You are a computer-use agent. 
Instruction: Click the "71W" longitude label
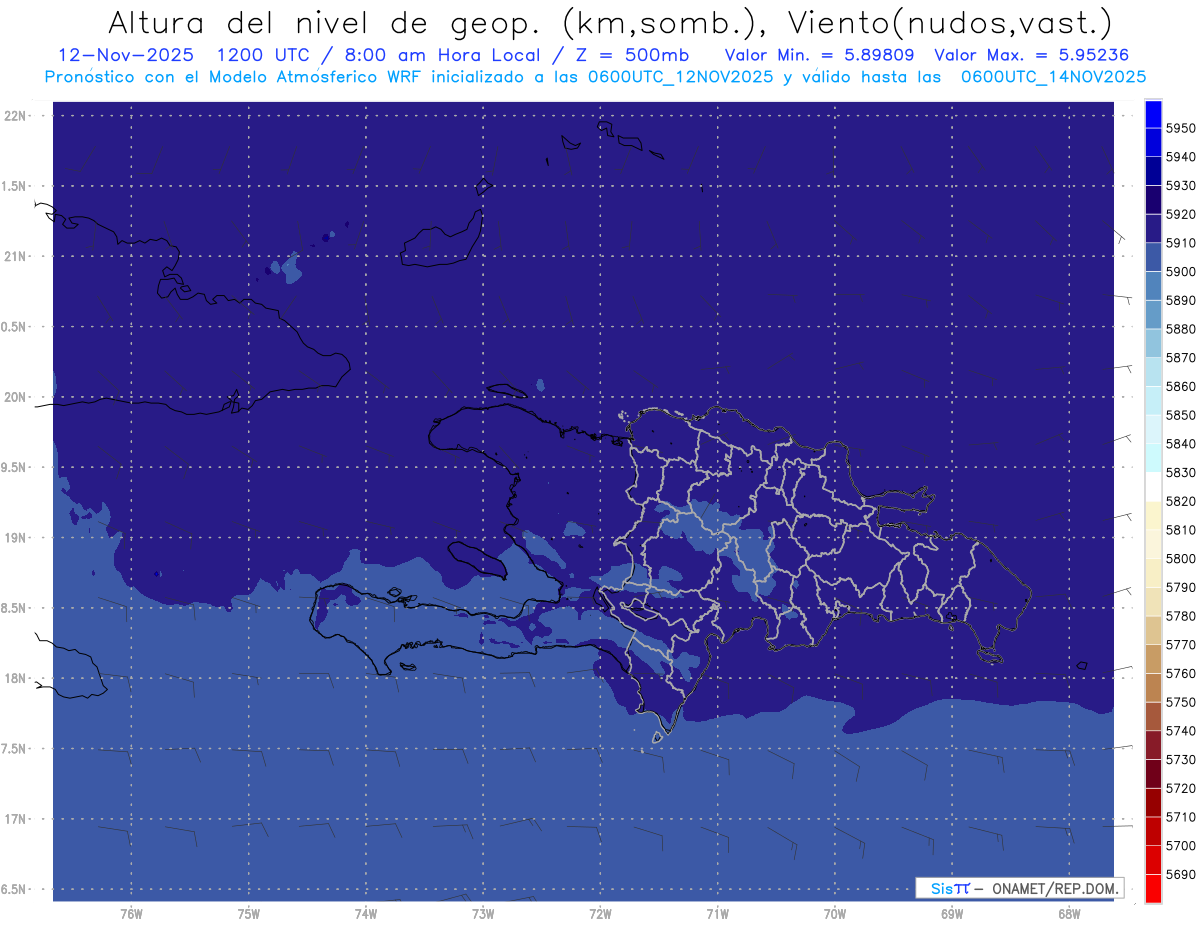[717, 914]
